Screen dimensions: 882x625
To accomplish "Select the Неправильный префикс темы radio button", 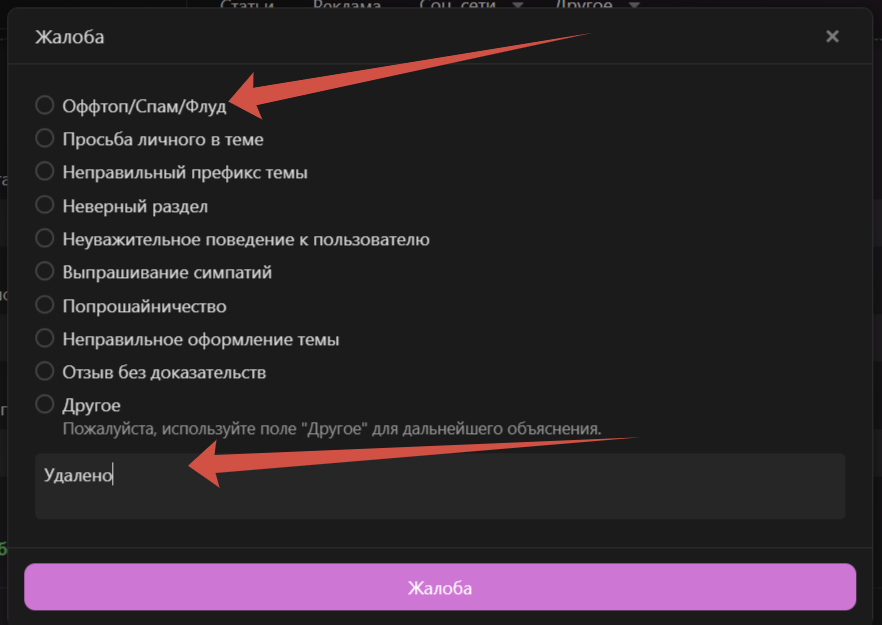I will [x=45, y=172].
